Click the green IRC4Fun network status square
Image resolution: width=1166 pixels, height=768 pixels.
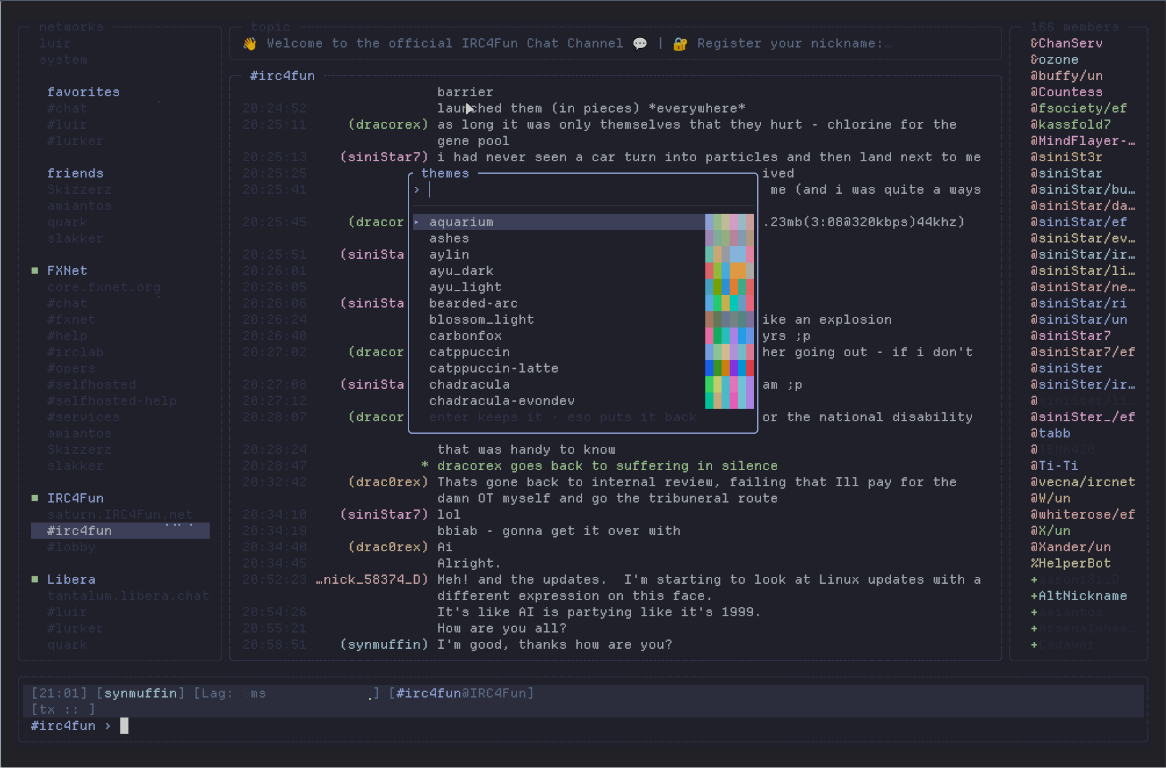point(35,498)
